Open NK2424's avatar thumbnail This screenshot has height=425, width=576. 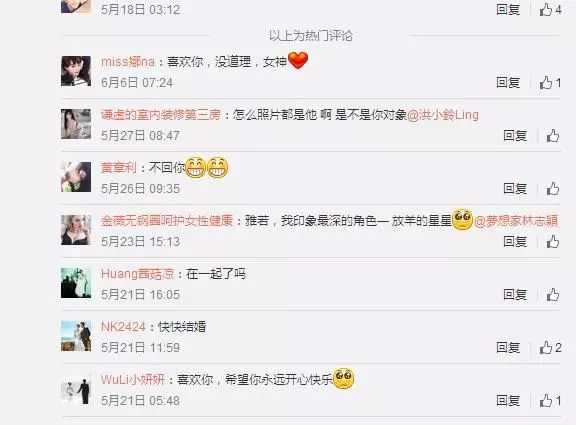tap(76, 336)
